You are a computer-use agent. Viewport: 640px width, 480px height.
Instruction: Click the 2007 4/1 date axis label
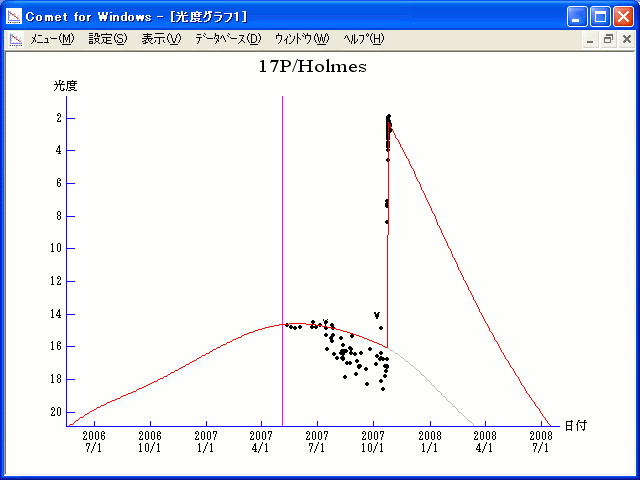[x=261, y=442]
